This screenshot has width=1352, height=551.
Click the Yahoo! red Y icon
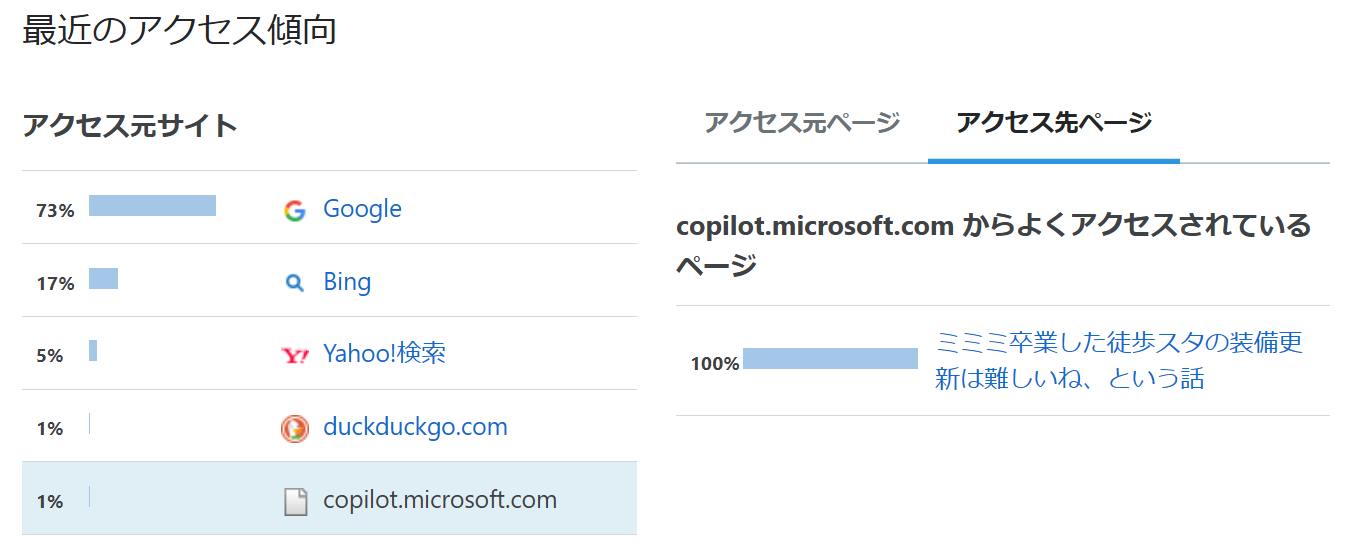click(295, 355)
